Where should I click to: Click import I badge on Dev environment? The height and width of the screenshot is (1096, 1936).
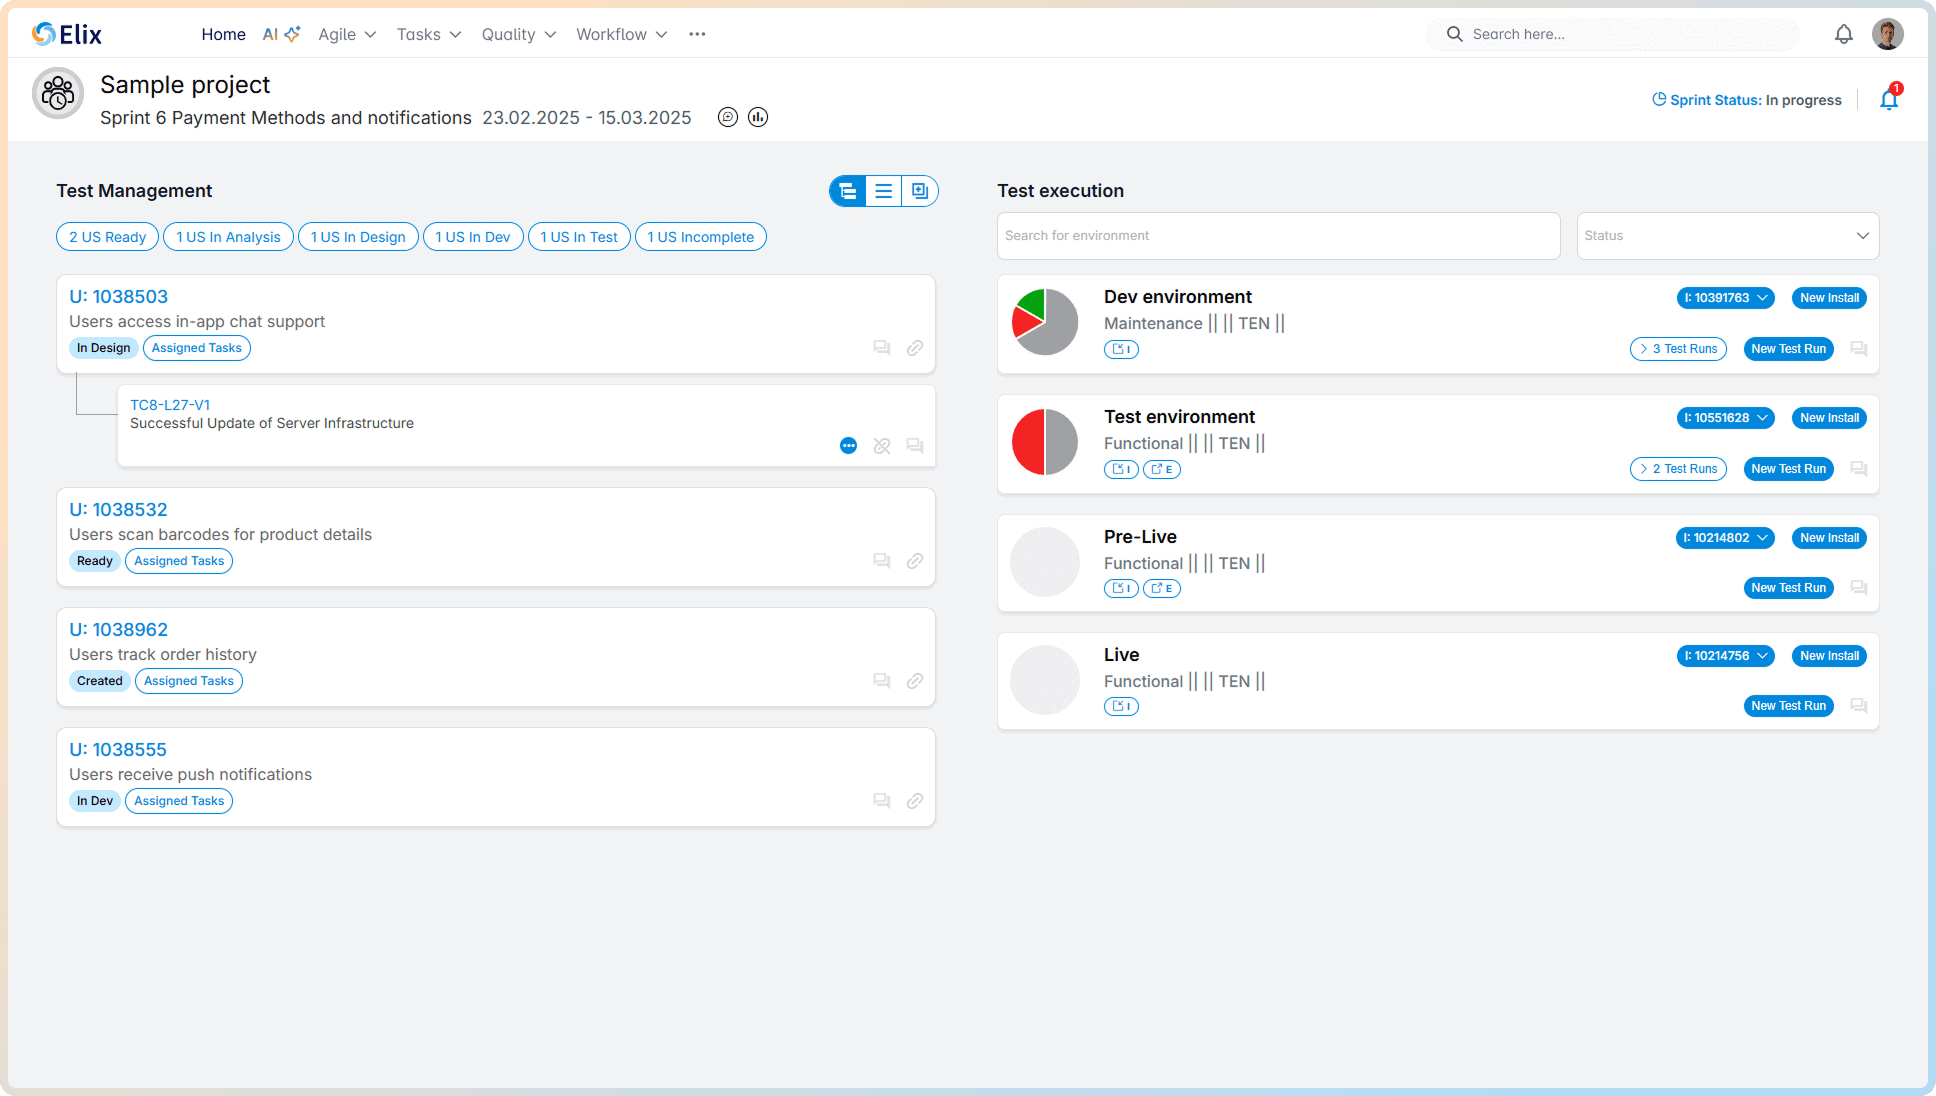(1121, 349)
